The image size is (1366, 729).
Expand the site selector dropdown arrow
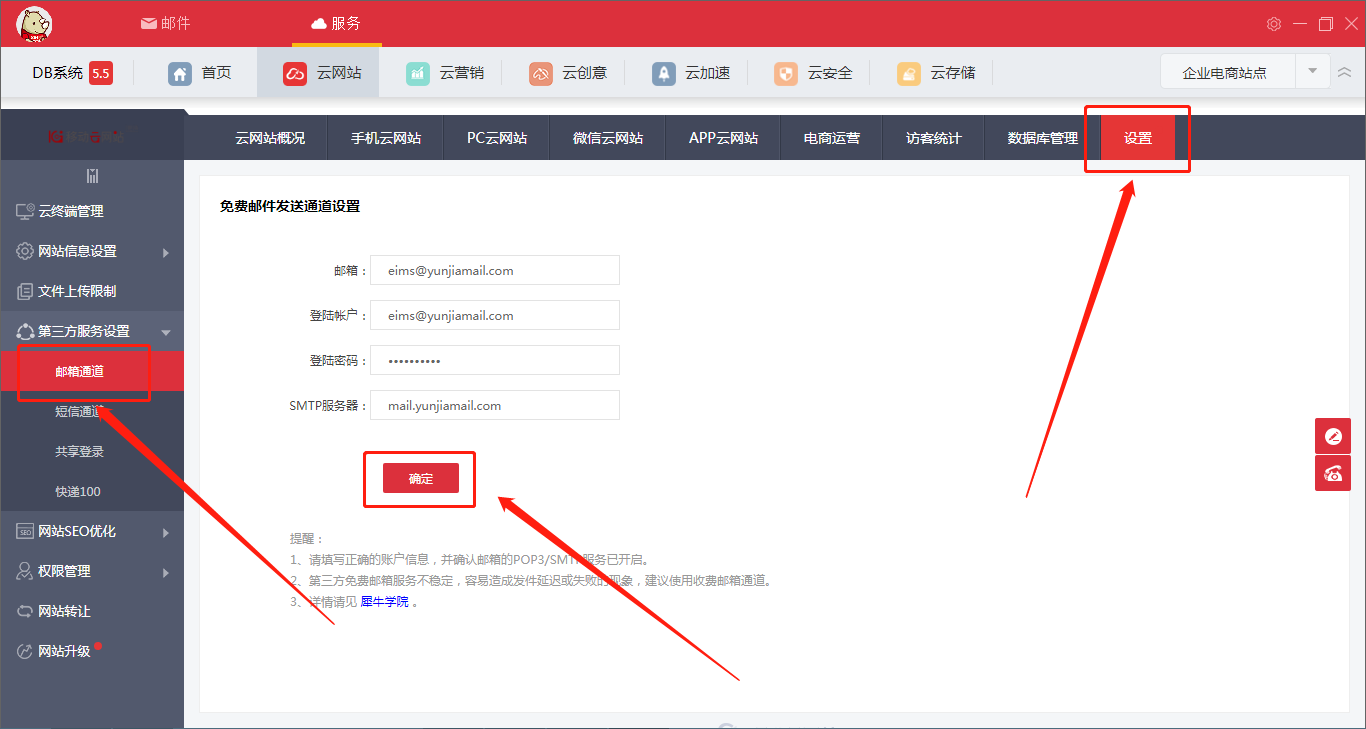coord(1312,72)
